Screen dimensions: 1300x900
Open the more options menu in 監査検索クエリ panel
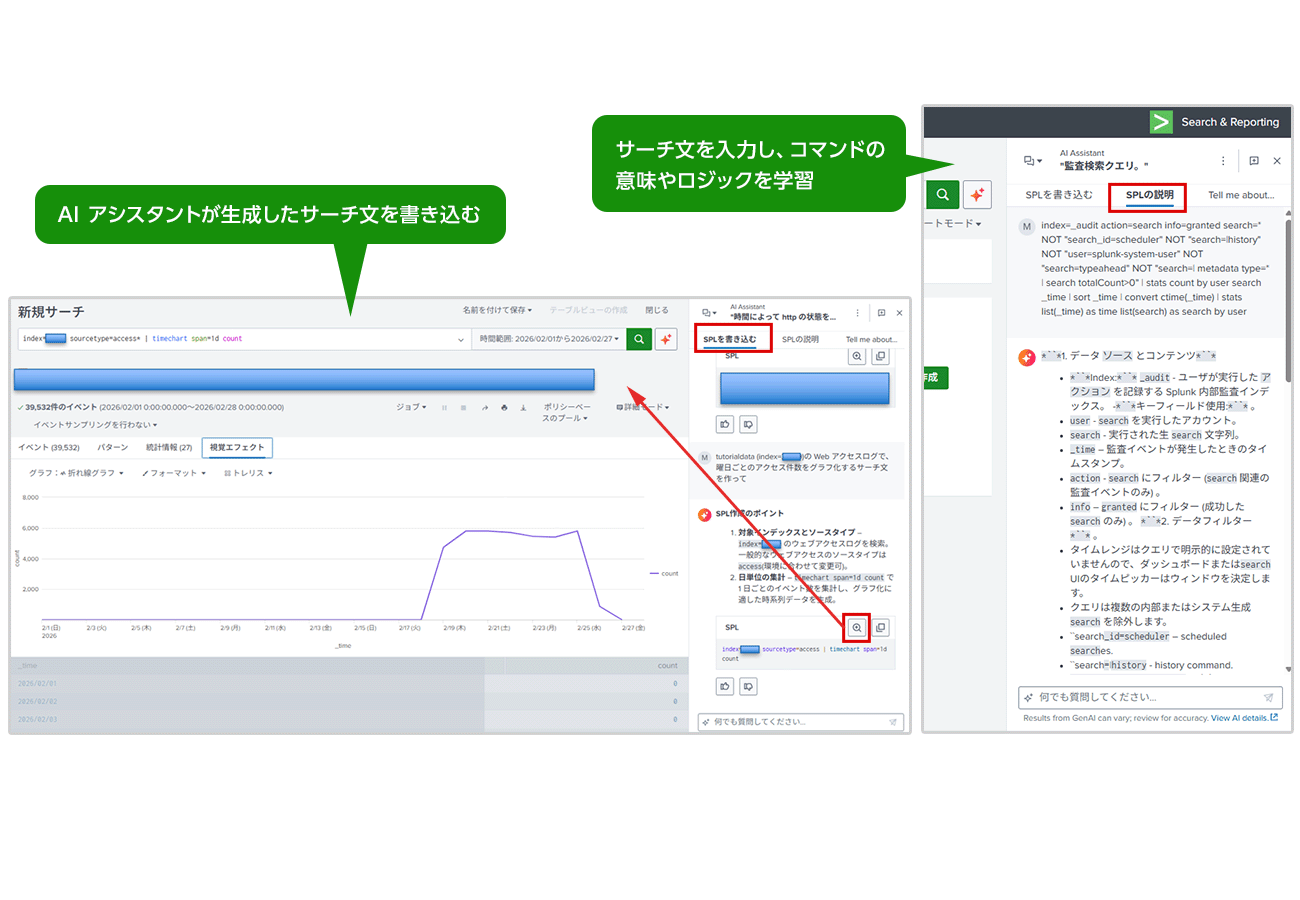click(x=1223, y=160)
